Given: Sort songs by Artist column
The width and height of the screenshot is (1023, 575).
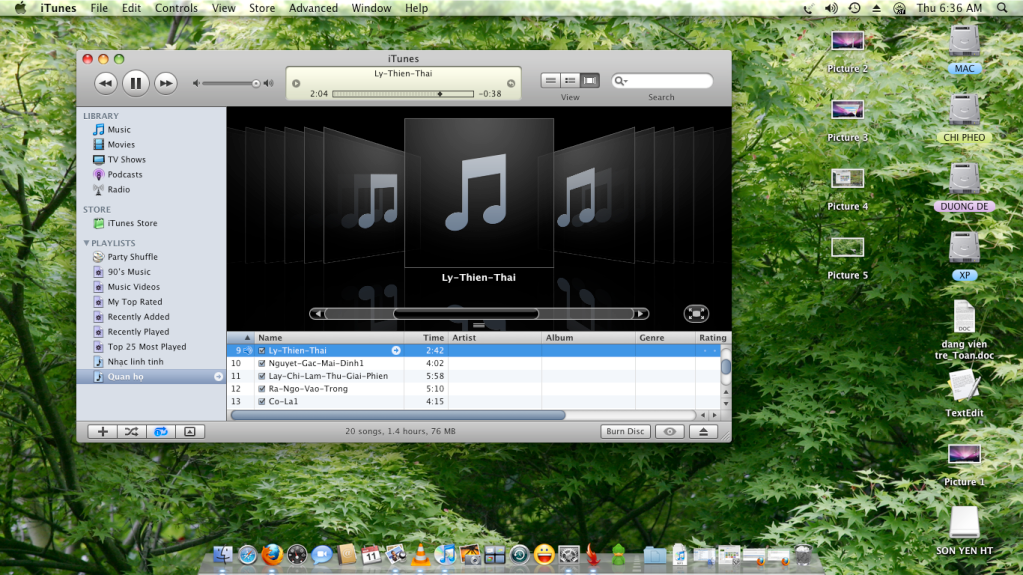Looking at the screenshot, I should point(495,338).
